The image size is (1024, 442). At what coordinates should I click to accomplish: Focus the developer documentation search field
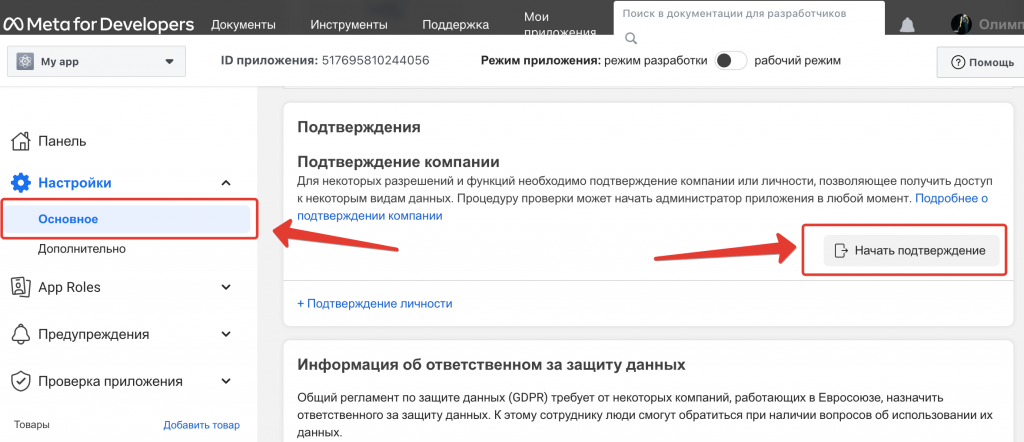point(750,18)
